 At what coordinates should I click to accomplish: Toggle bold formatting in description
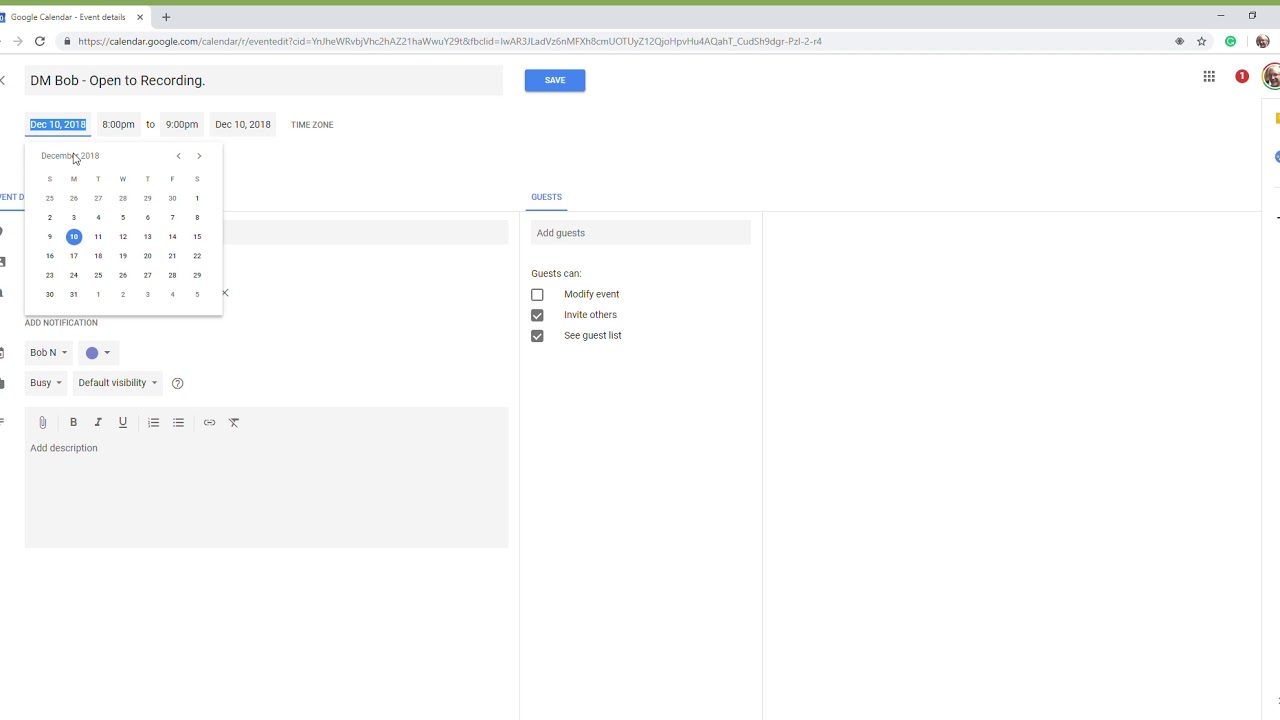click(x=73, y=423)
